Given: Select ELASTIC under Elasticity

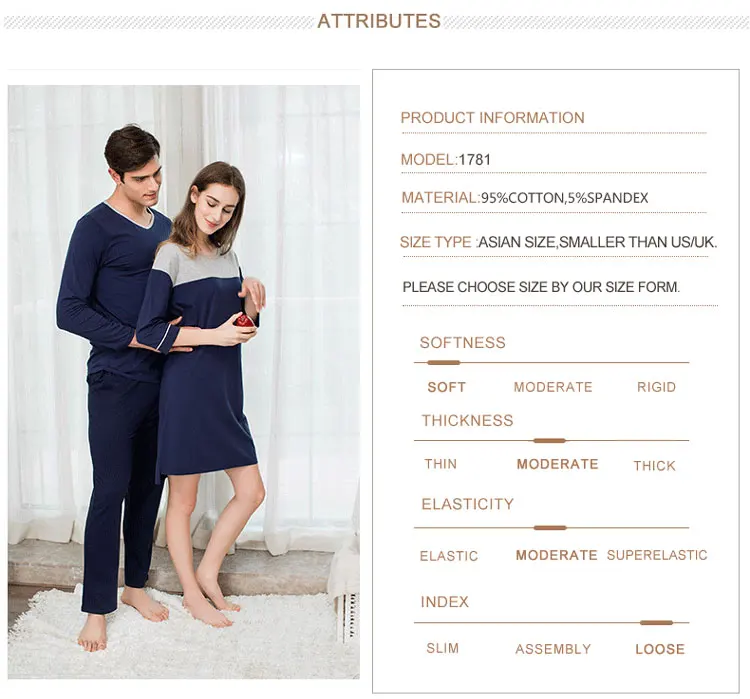Looking at the screenshot, I should (449, 556).
